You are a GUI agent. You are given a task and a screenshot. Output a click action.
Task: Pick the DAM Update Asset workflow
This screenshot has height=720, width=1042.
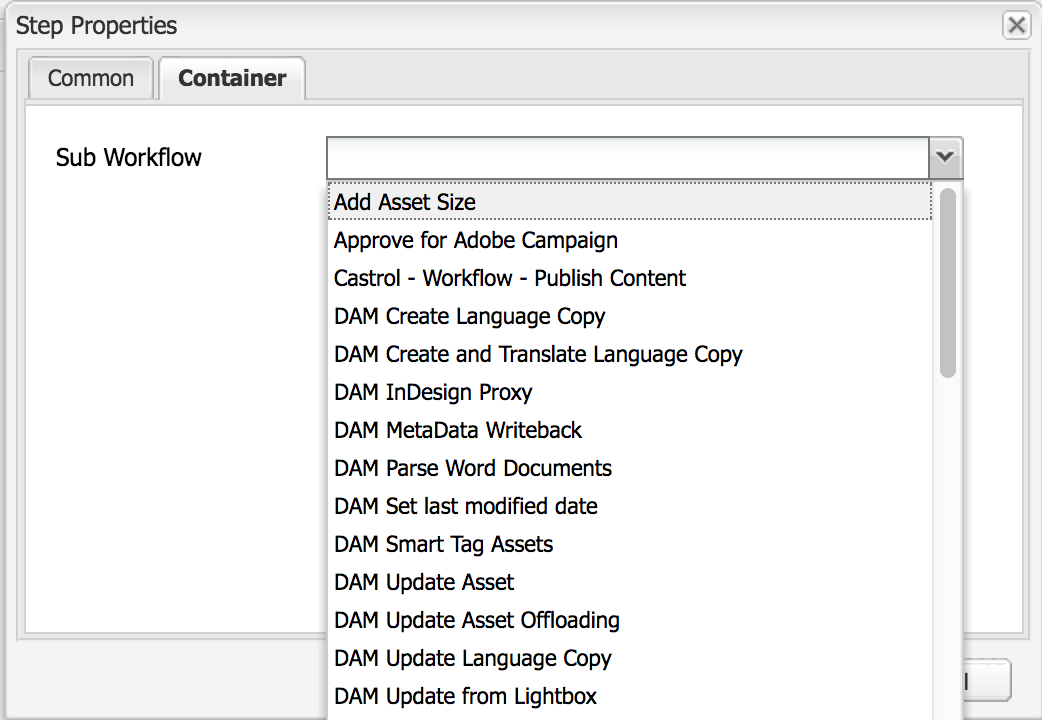[x=629, y=582]
